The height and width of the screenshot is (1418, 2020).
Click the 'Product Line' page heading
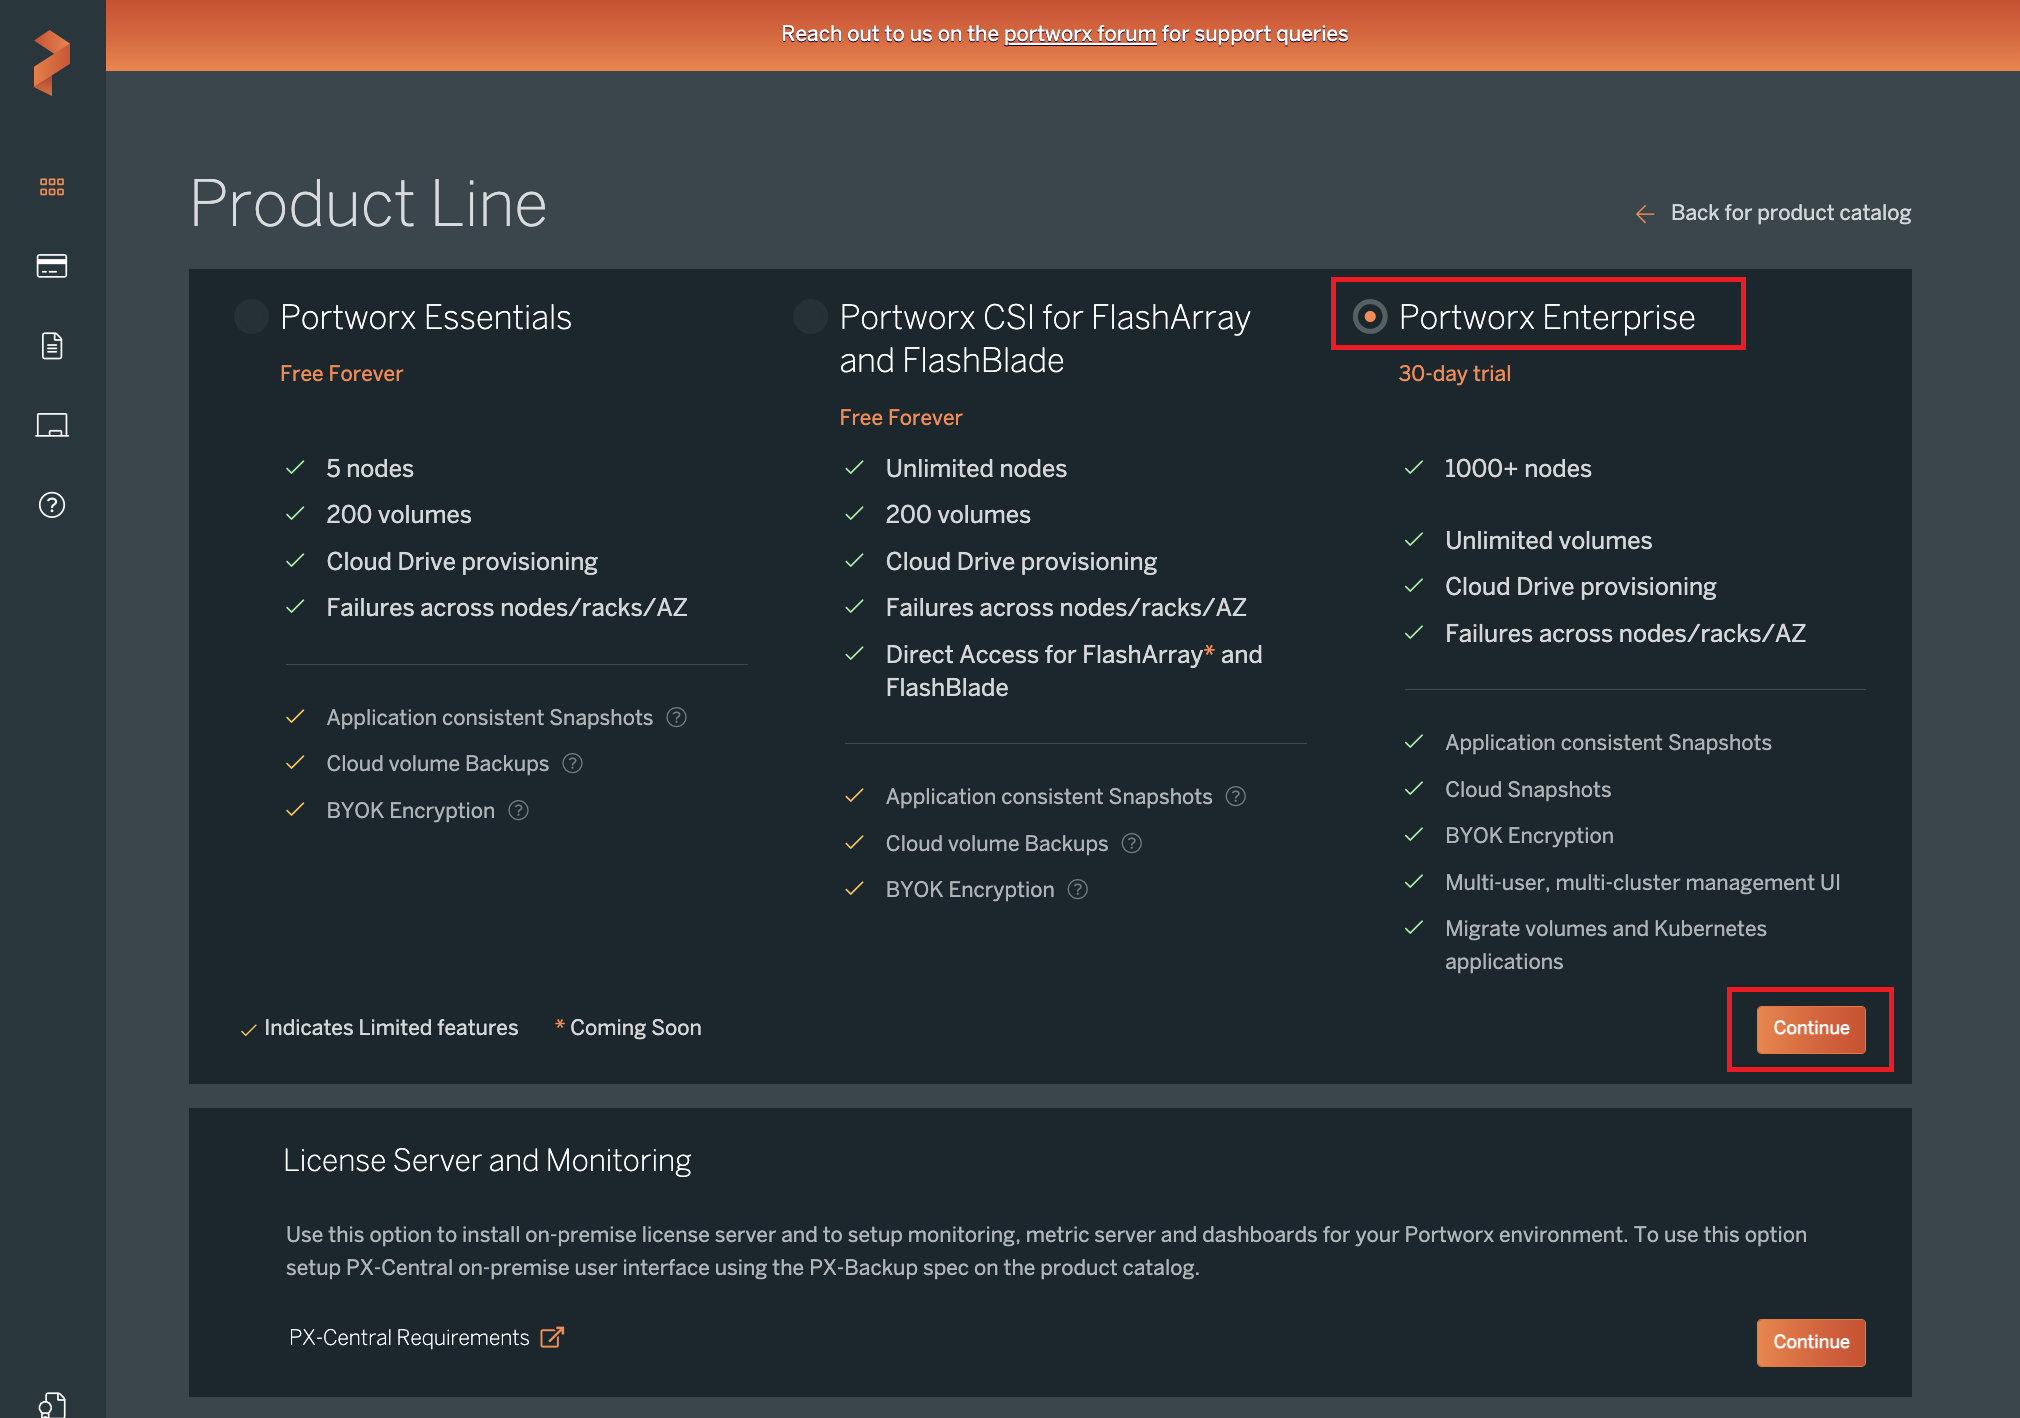tap(368, 204)
